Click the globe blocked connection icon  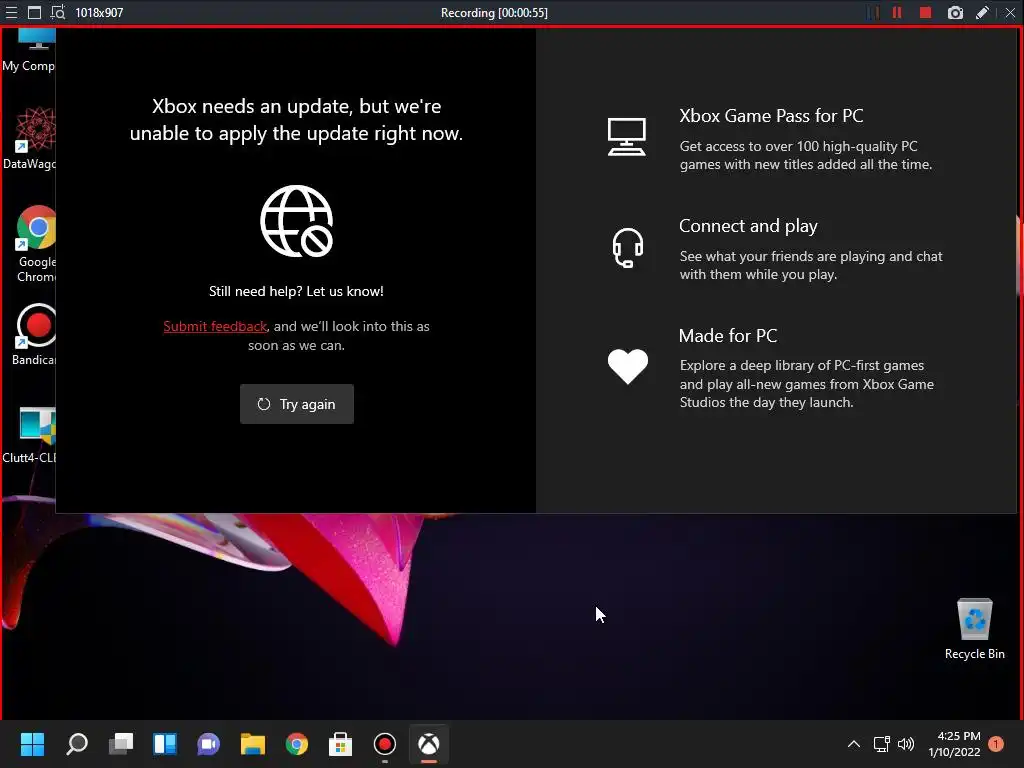click(296, 221)
